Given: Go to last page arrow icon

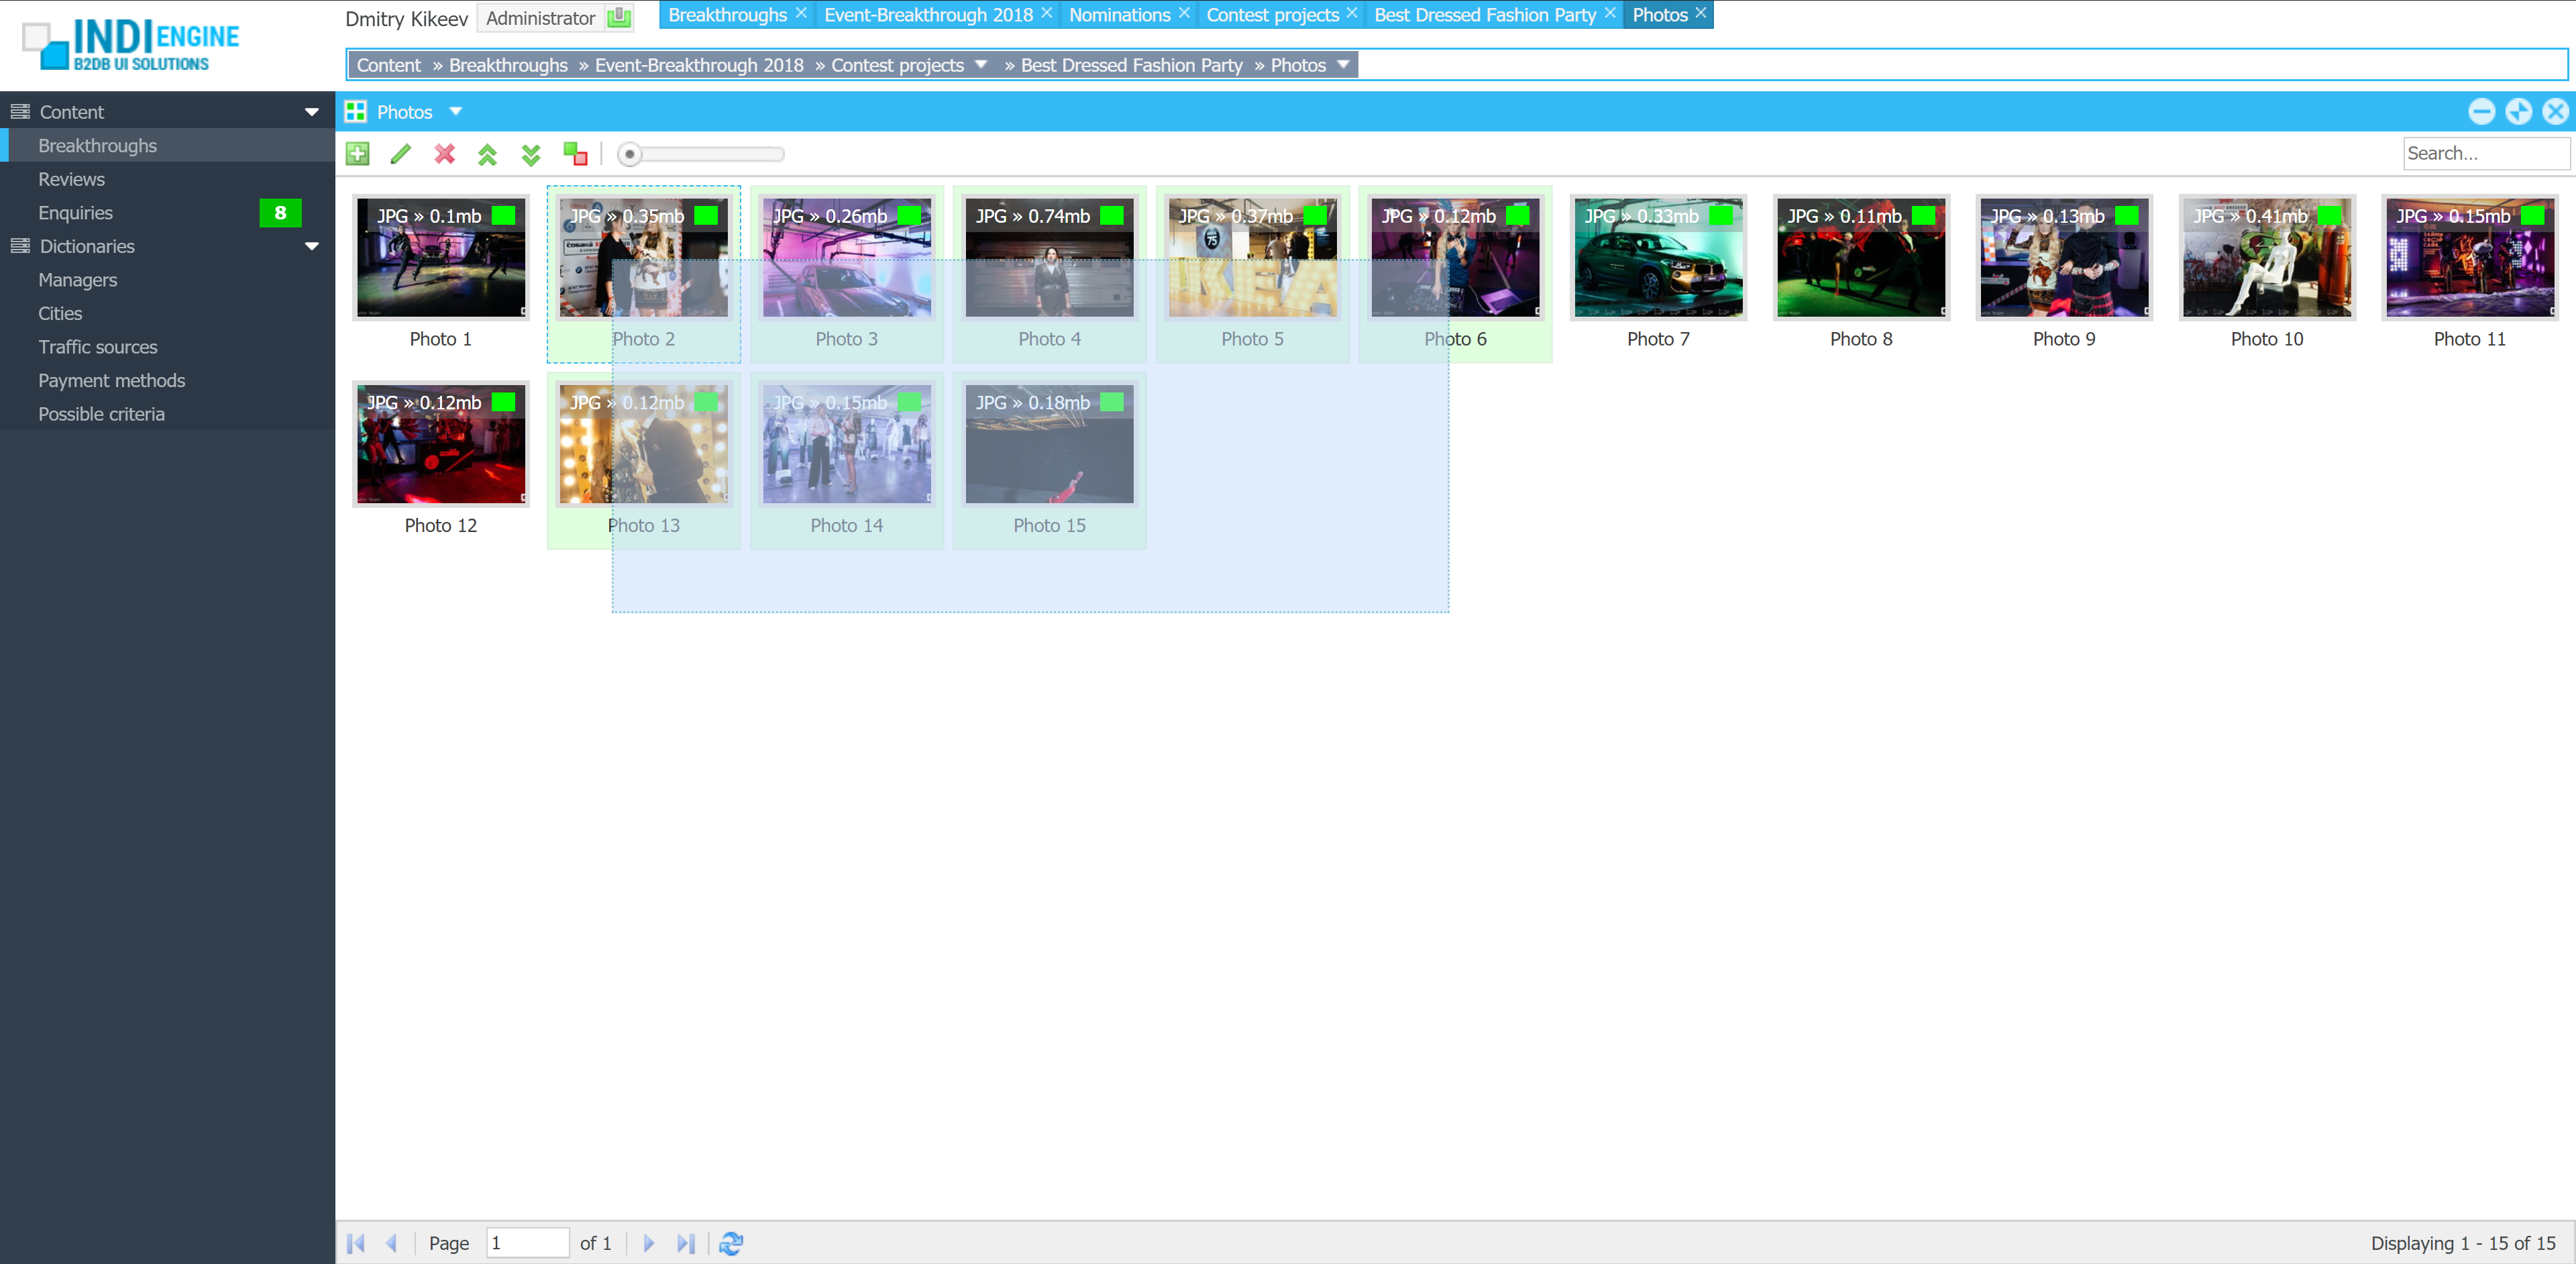Looking at the screenshot, I should [685, 1243].
